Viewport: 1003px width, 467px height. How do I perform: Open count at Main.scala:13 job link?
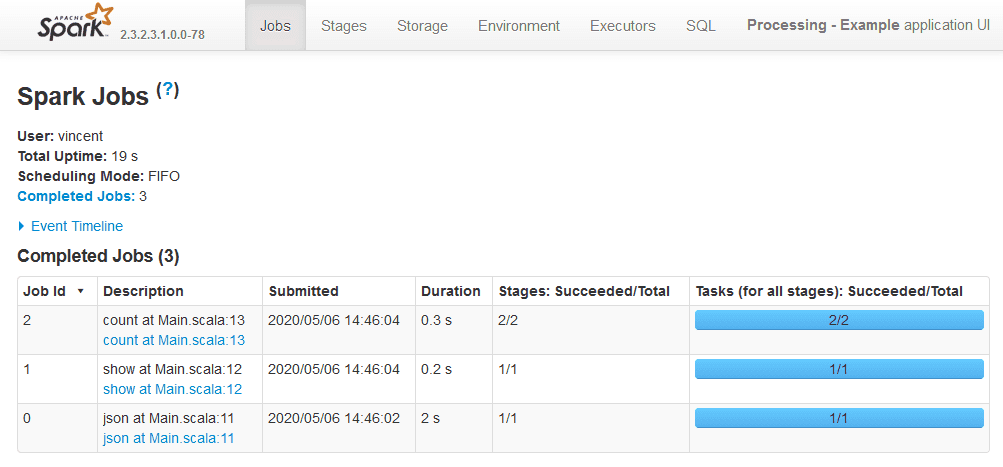[x=174, y=340]
